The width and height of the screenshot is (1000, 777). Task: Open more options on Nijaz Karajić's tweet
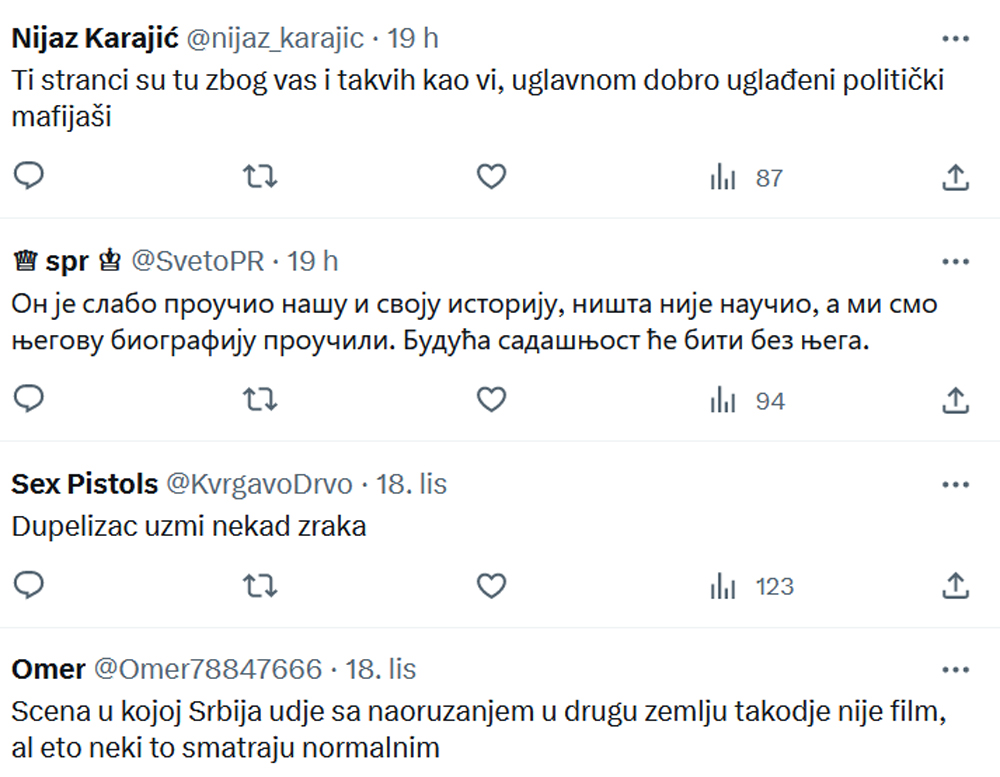(x=955, y=39)
